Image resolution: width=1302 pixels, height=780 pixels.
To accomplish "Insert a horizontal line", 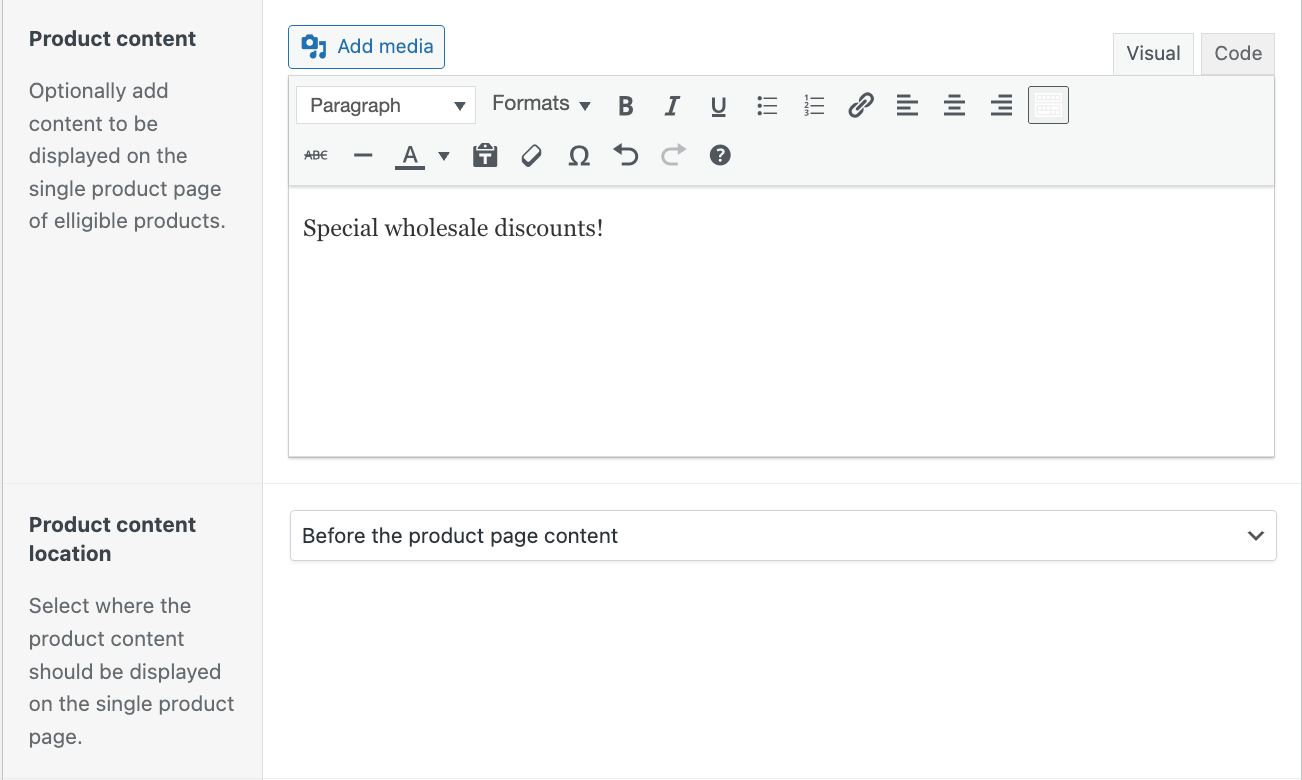I will click(x=363, y=155).
